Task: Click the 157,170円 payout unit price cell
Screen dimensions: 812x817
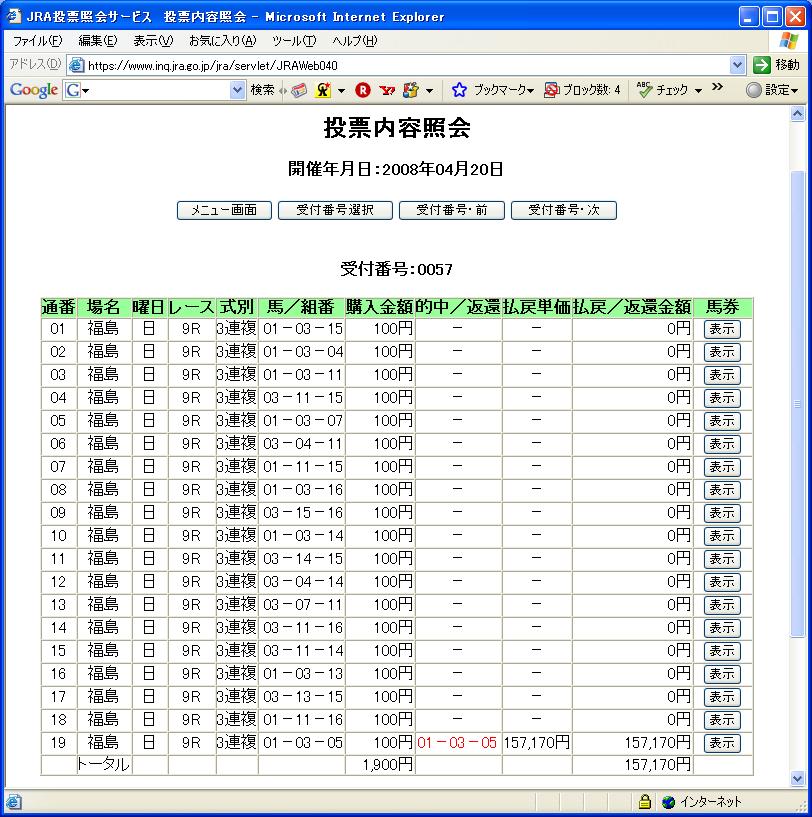Action: (537, 742)
